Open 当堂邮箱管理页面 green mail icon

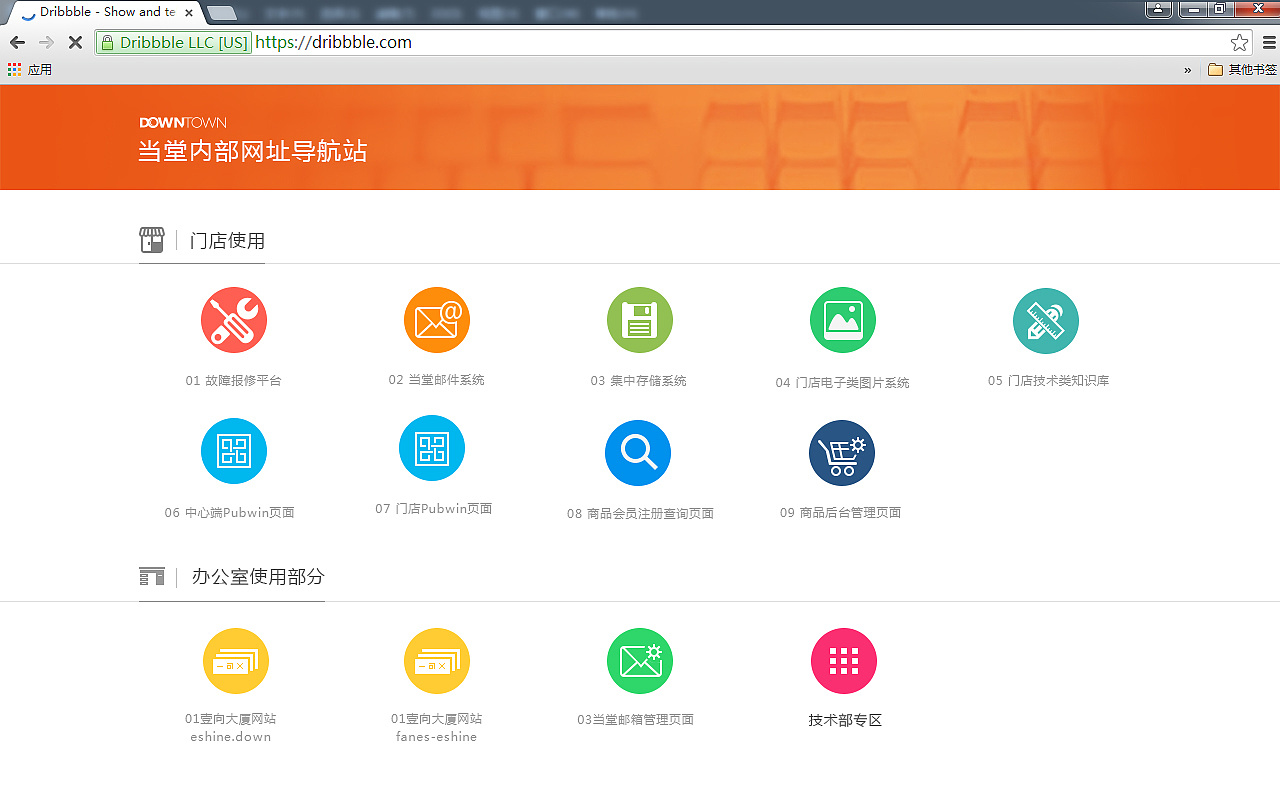coord(640,660)
